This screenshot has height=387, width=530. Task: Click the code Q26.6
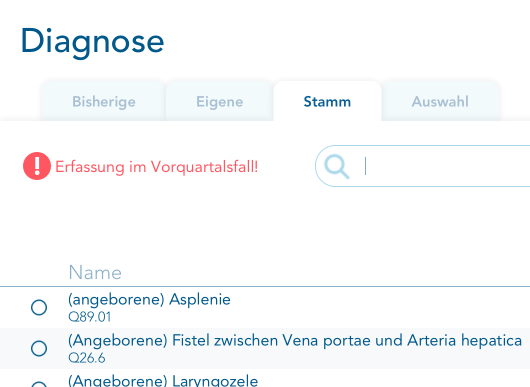click(x=87, y=358)
